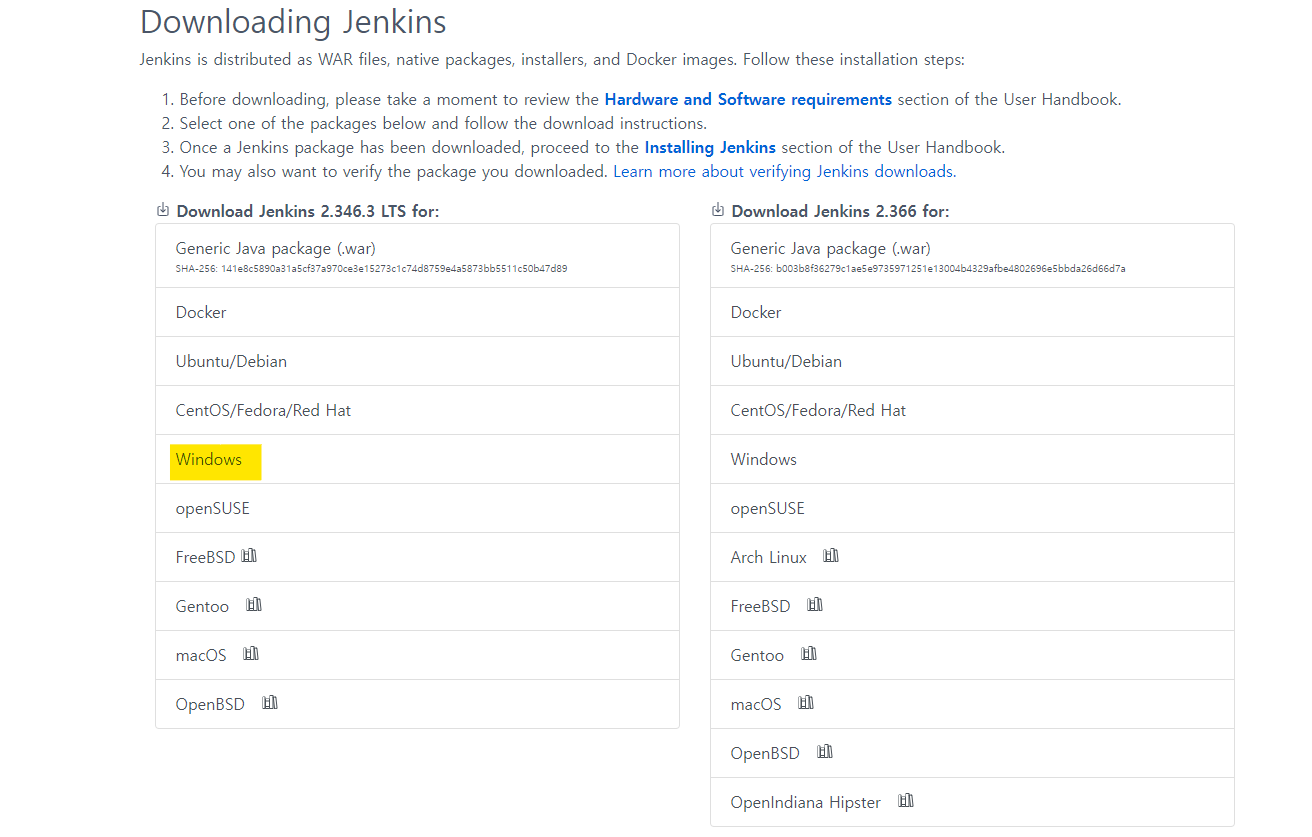Click the Gentoo documentation icon in LTS list
Image resolution: width=1312 pixels, height=837 pixels.
coord(254,605)
